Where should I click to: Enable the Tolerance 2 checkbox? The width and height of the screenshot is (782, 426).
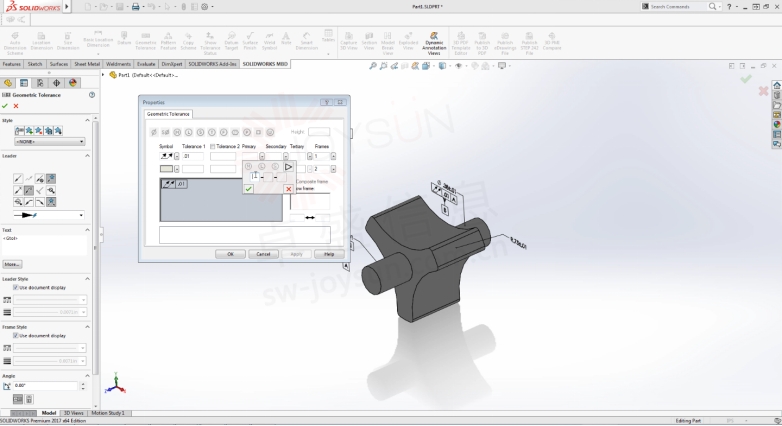click(x=212, y=146)
